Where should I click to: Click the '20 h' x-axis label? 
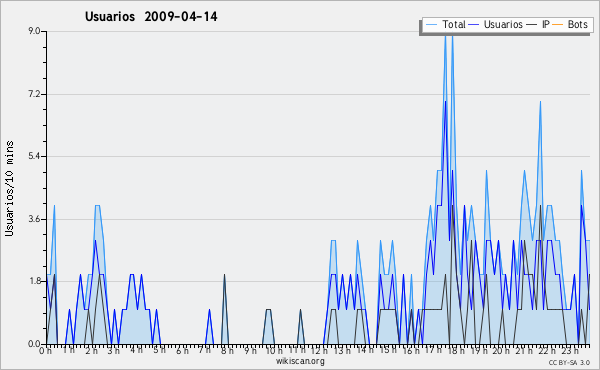[x=501, y=350]
